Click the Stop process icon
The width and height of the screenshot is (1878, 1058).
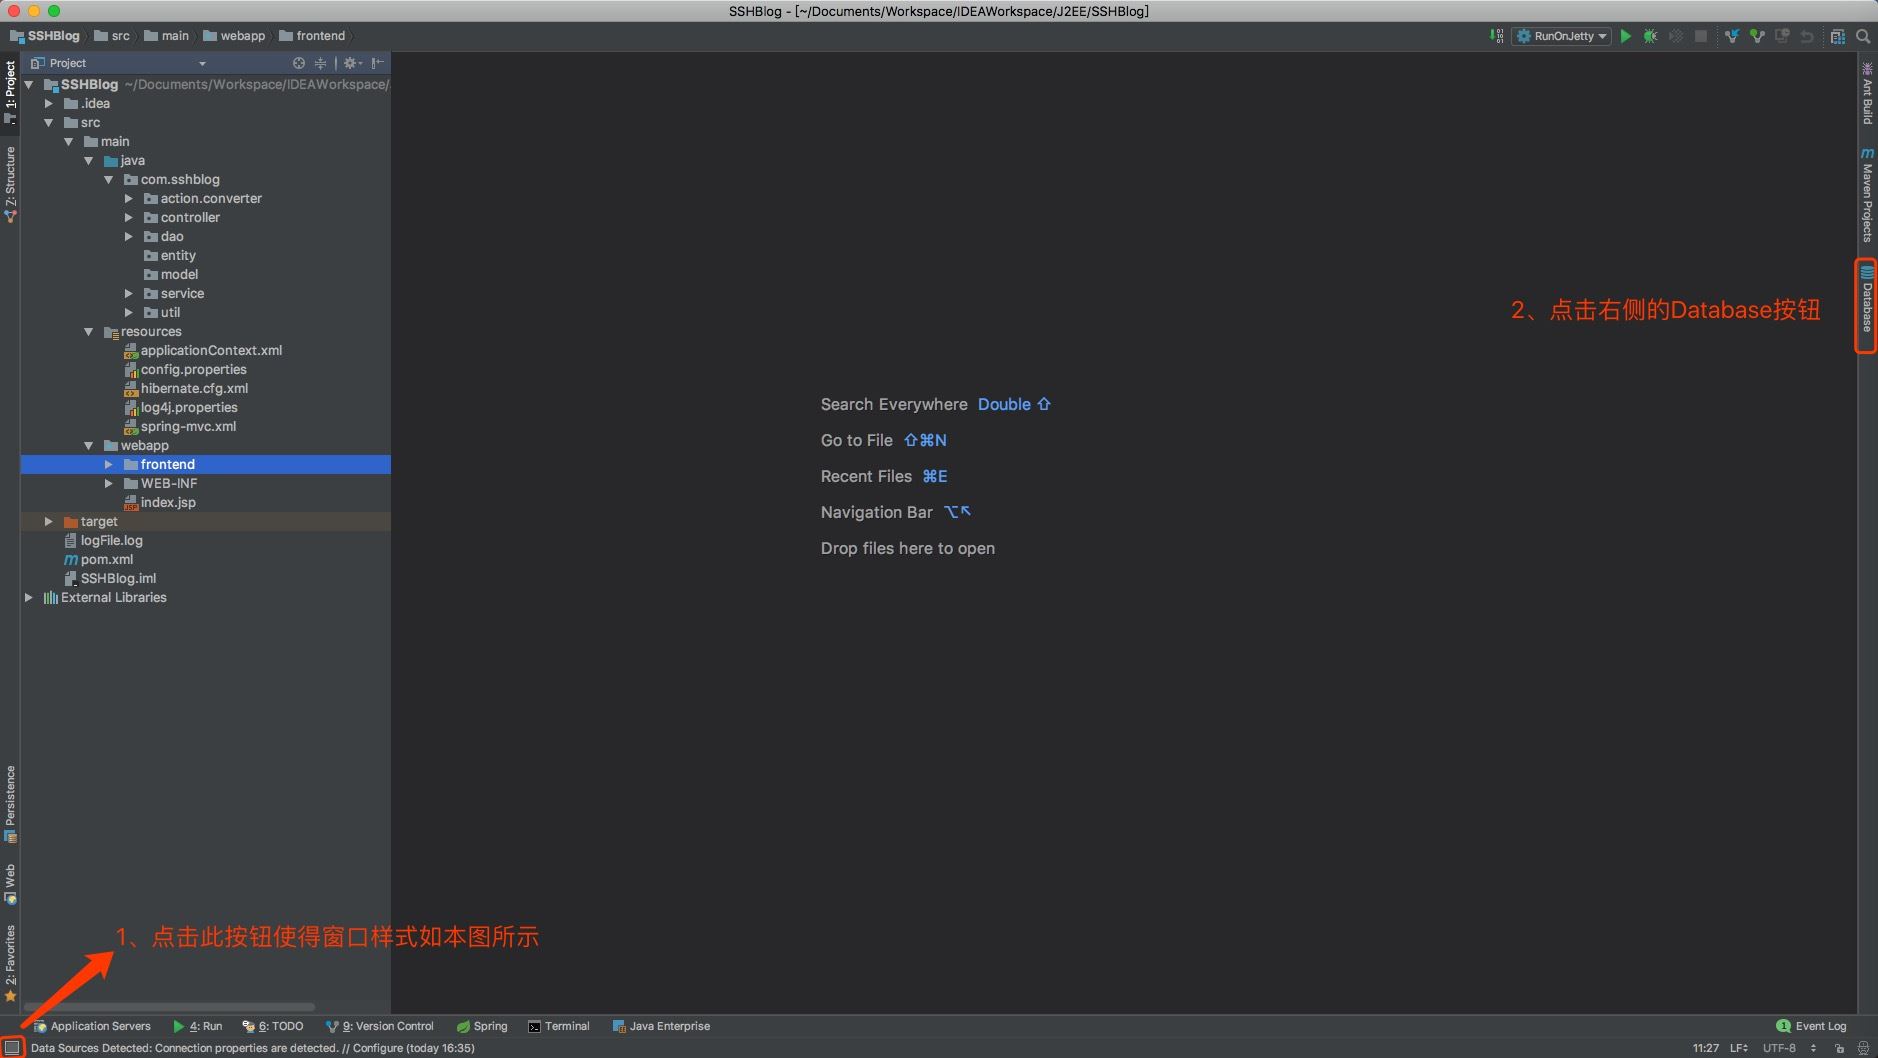[x=1700, y=36]
